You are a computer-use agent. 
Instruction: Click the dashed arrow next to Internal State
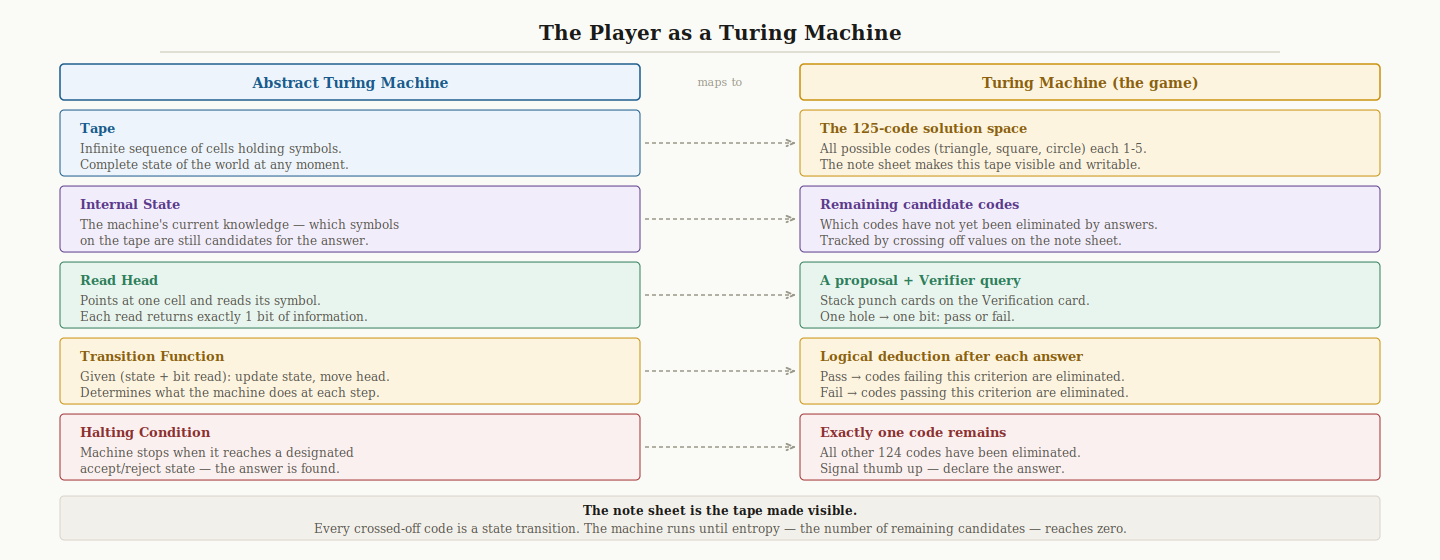point(720,219)
